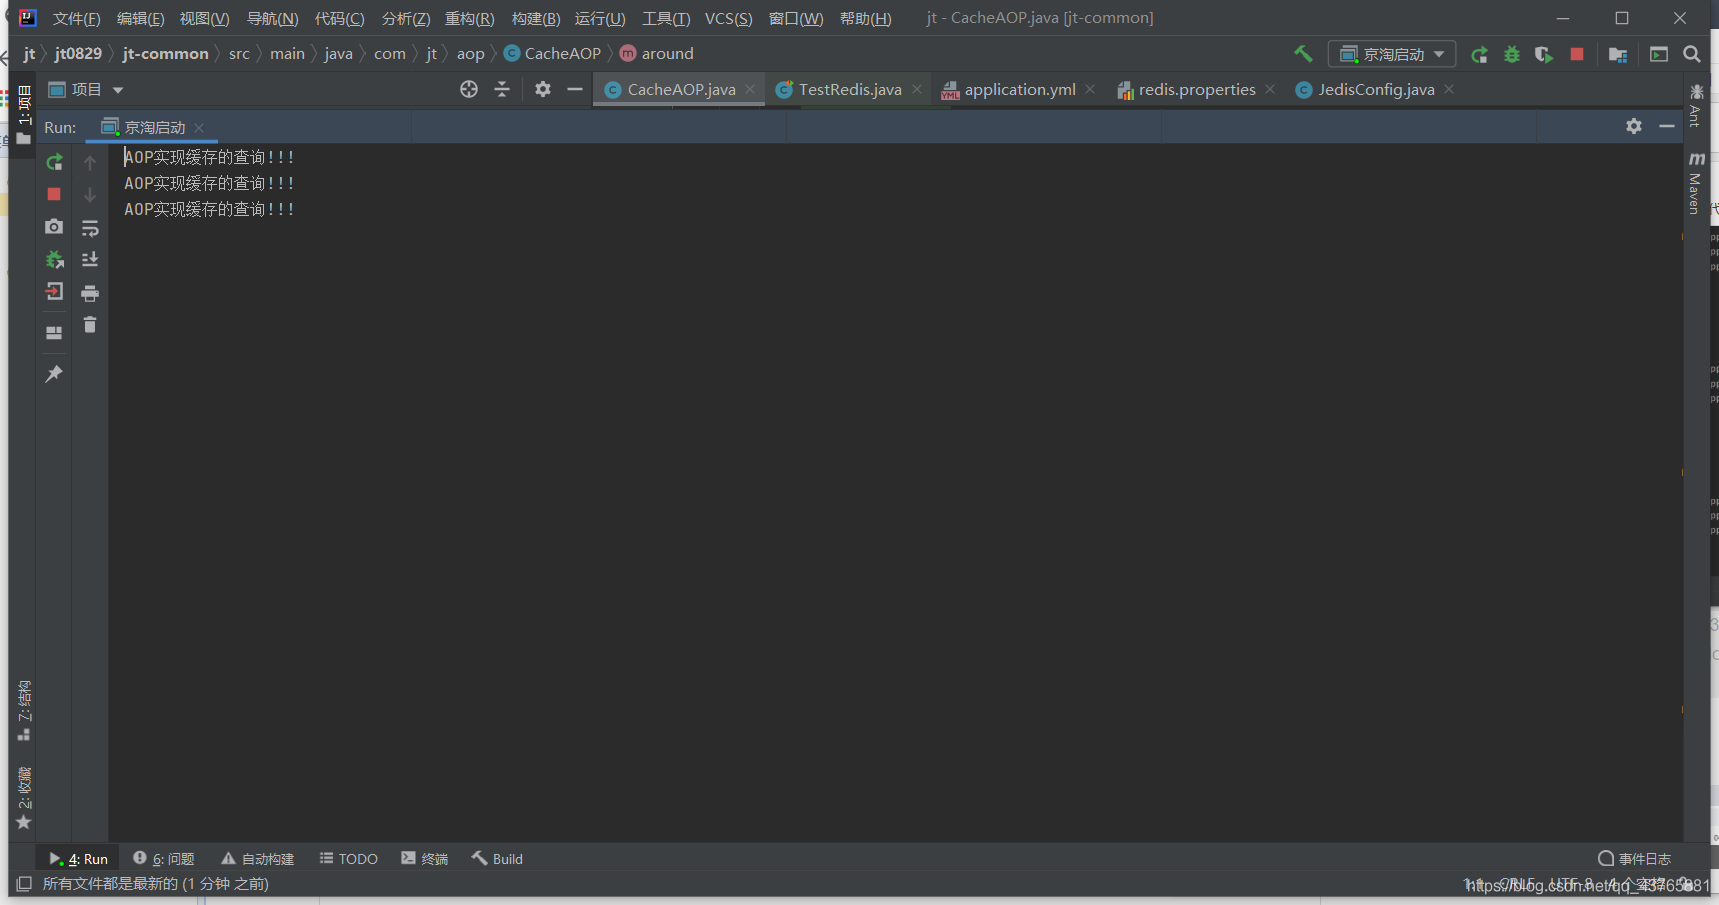Stop process in Run panel sidebar
This screenshot has width=1719, height=905.
(x=54, y=194)
